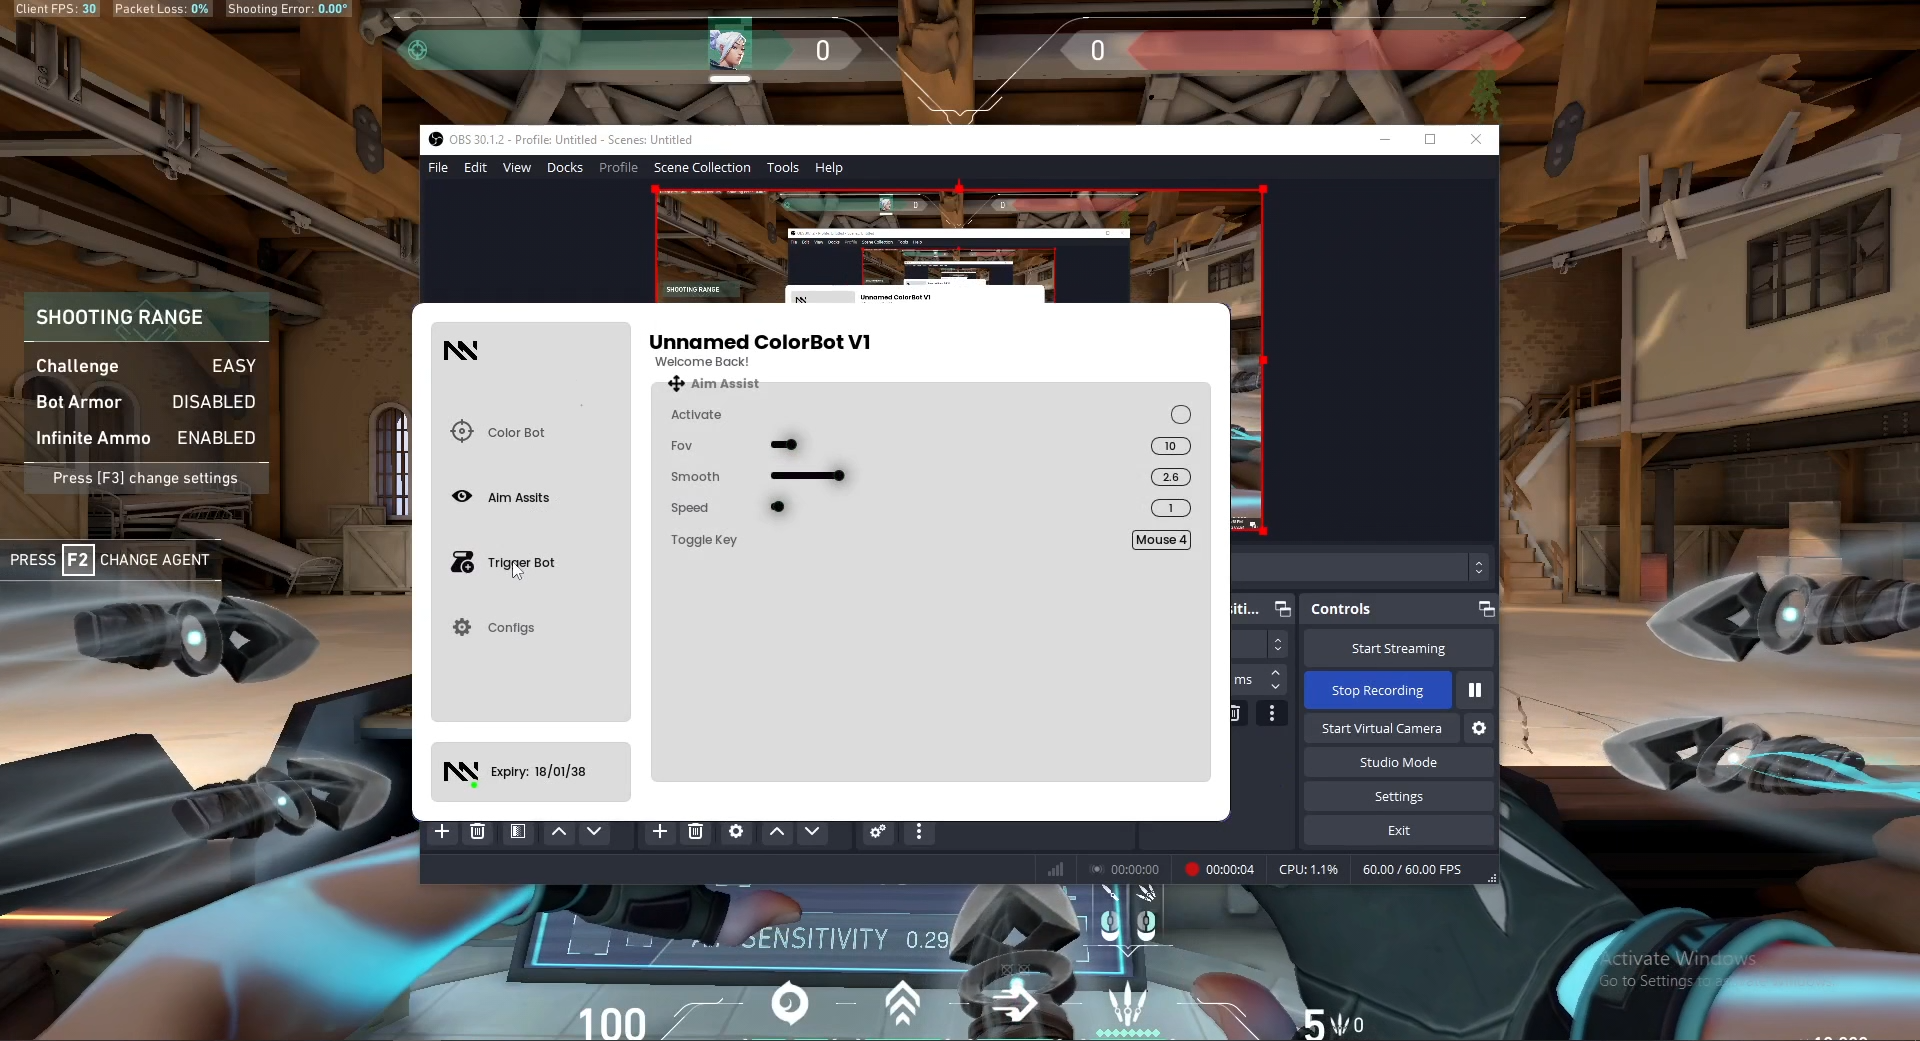Add a source with second plus icon
The image size is (1920, 1041).
(x=660, y=831)
